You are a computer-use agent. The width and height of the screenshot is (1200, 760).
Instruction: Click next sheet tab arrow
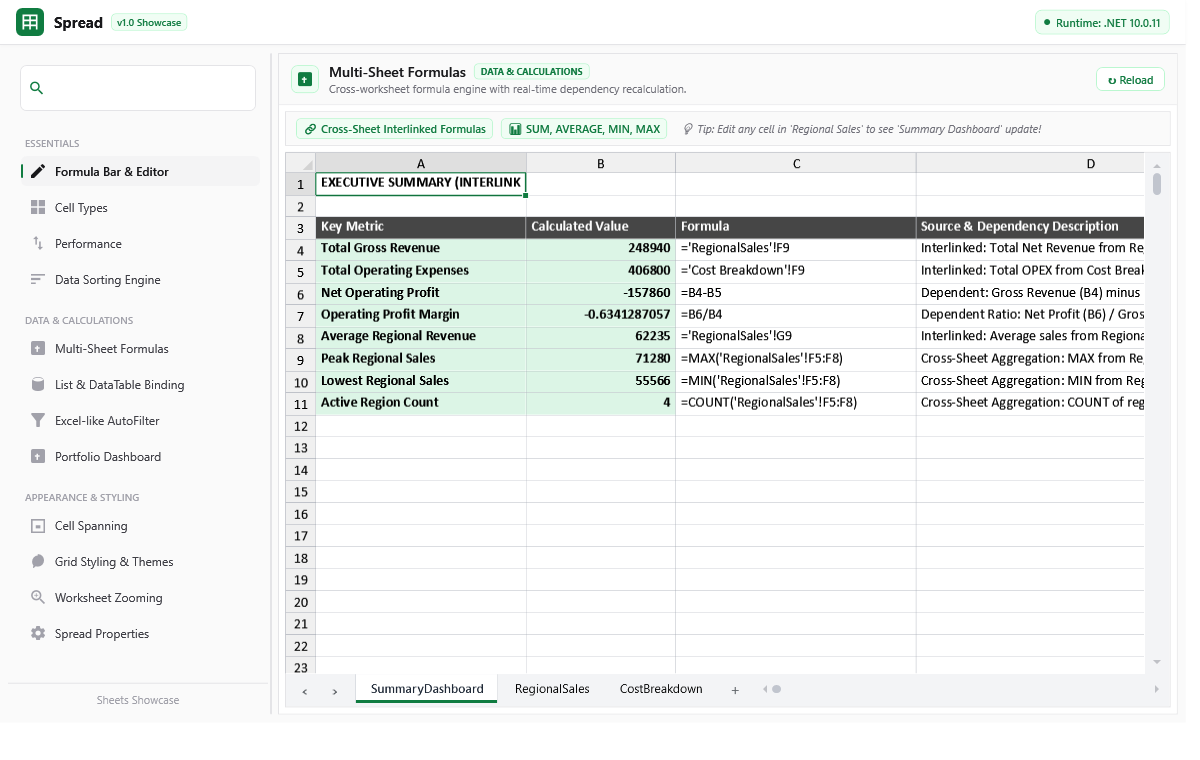(335, 691)
